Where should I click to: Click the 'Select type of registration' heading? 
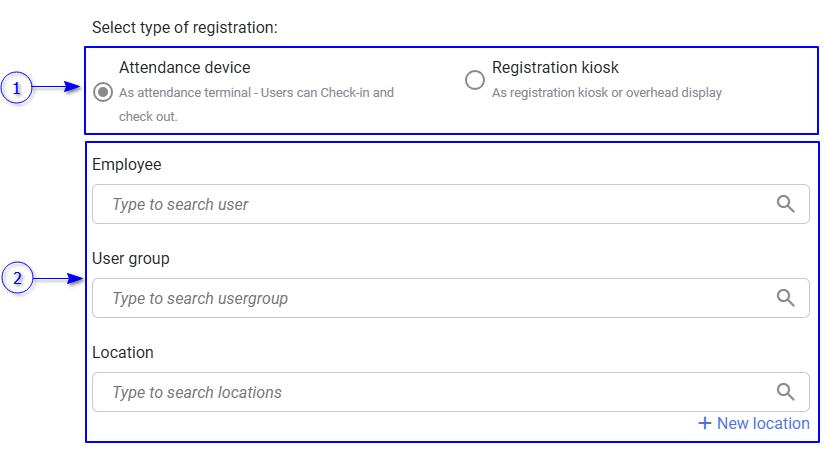click(x=184, y=27)
